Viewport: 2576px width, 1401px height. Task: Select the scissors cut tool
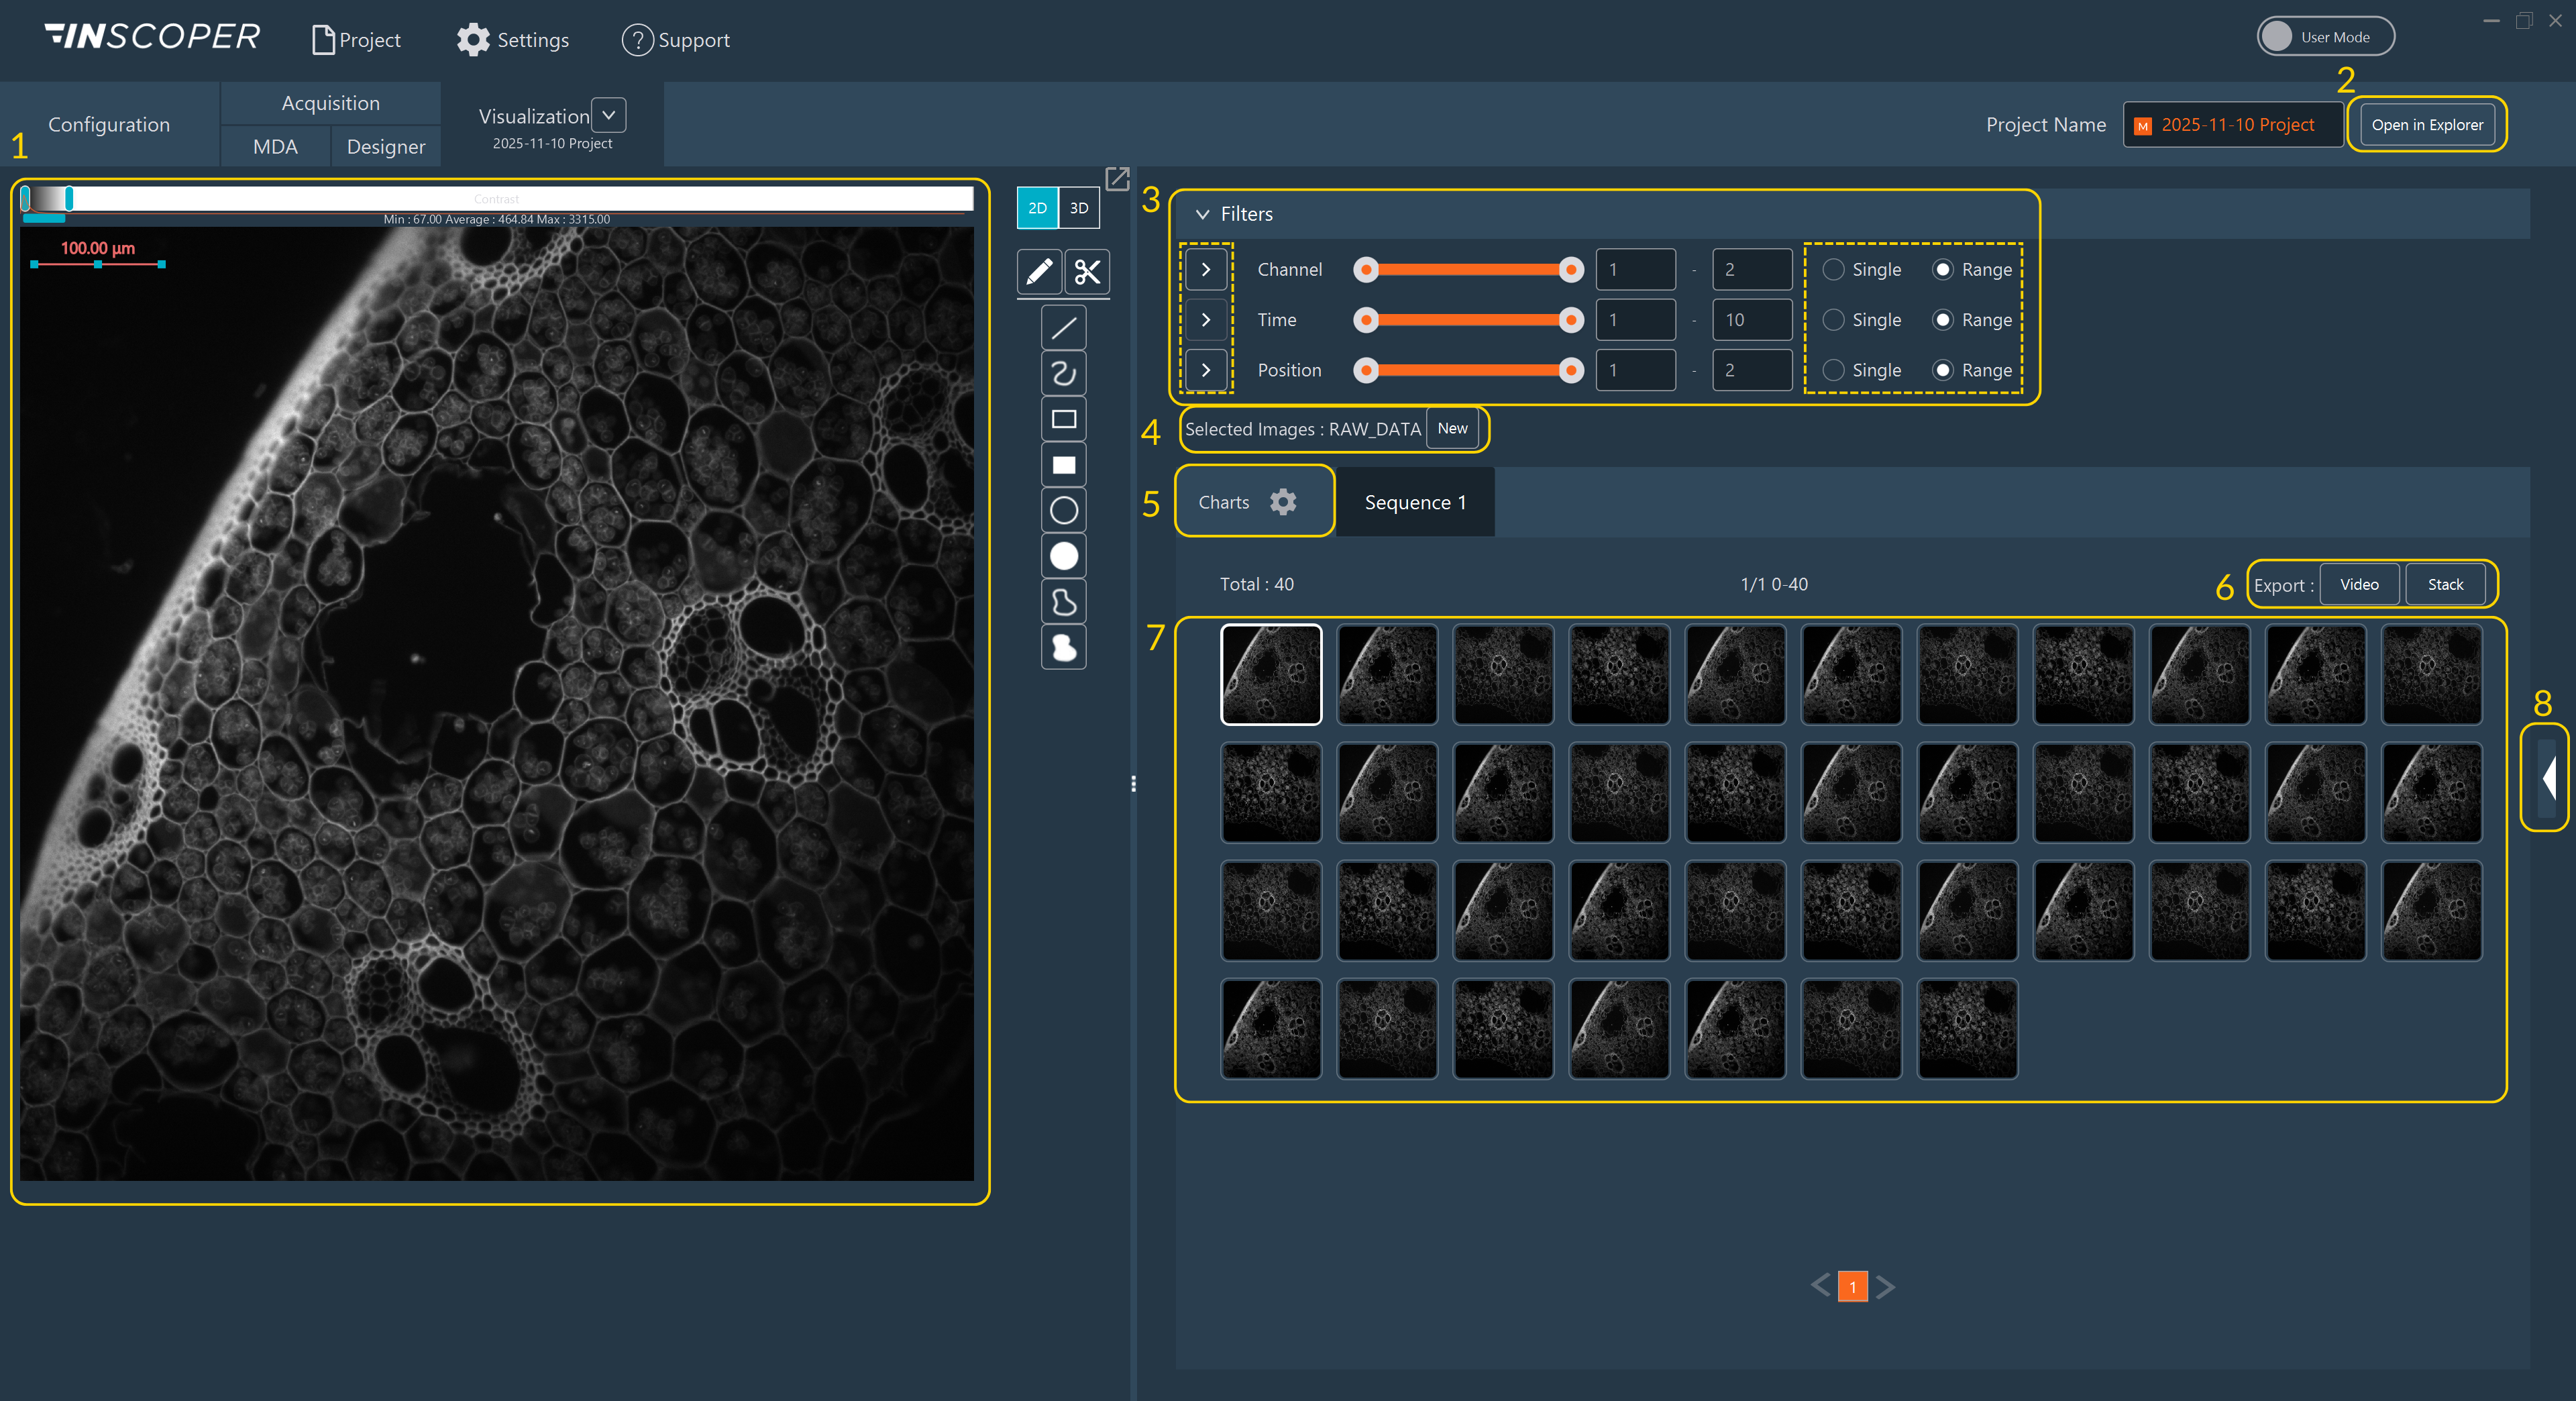(x=1087, y=271)
